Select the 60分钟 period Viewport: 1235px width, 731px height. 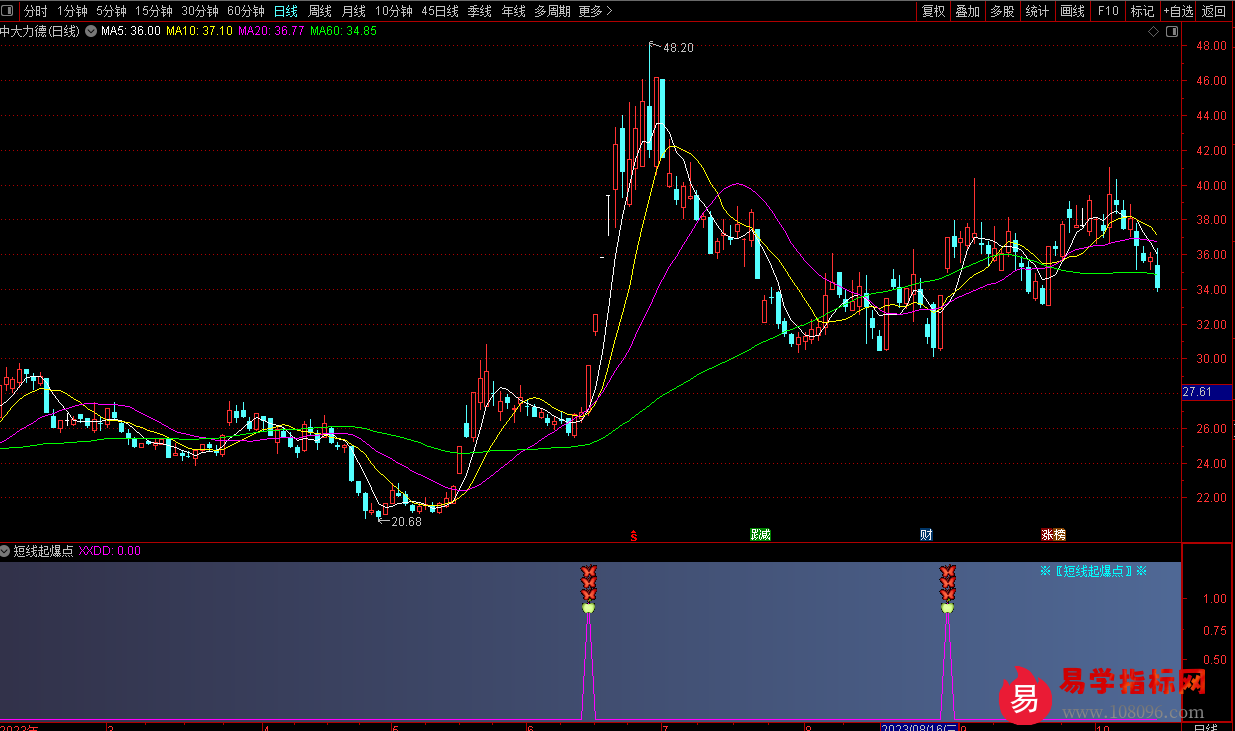click(246, 11)
